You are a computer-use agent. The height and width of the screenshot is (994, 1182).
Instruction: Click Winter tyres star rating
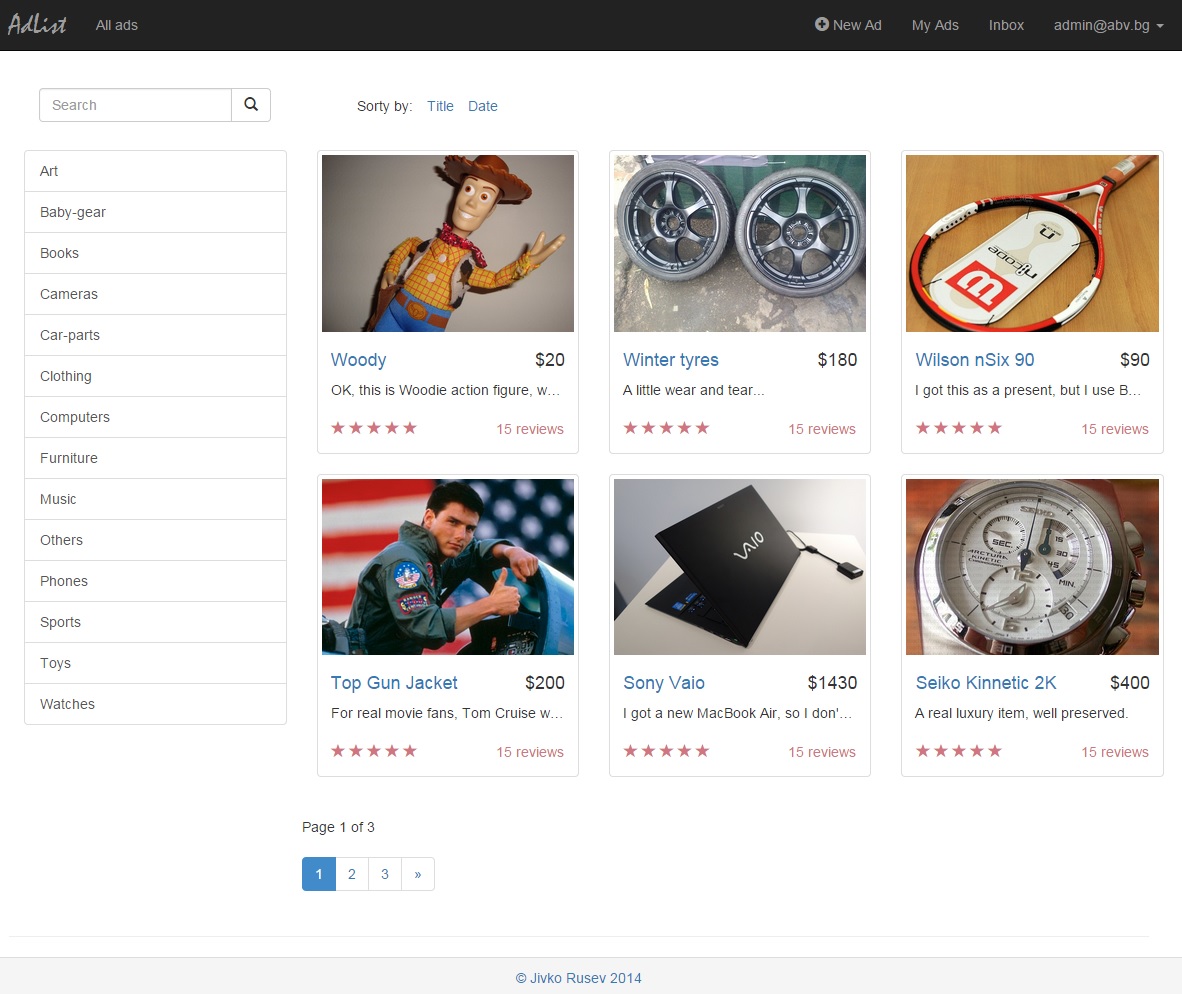[666, 428]
